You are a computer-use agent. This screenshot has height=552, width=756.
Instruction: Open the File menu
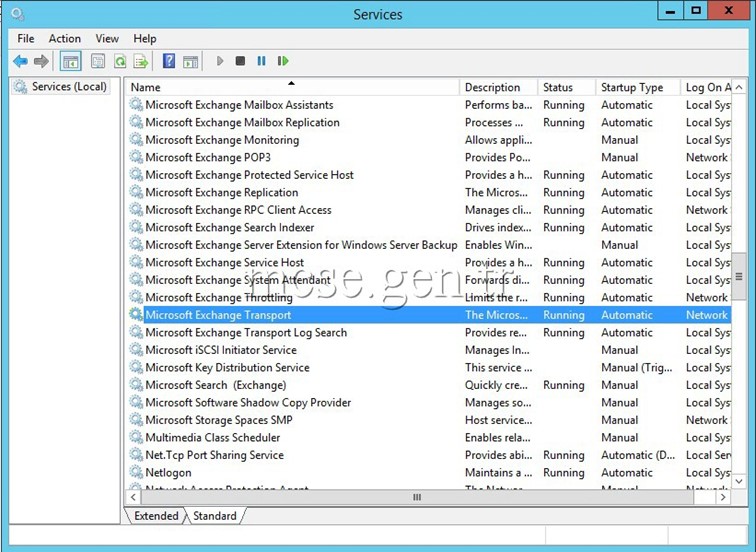(26, 39)
